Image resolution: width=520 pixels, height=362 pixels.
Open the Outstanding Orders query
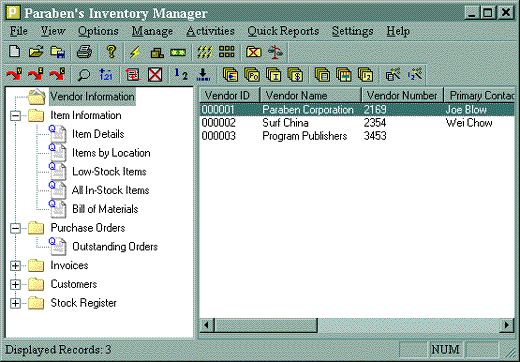point(115,247)
